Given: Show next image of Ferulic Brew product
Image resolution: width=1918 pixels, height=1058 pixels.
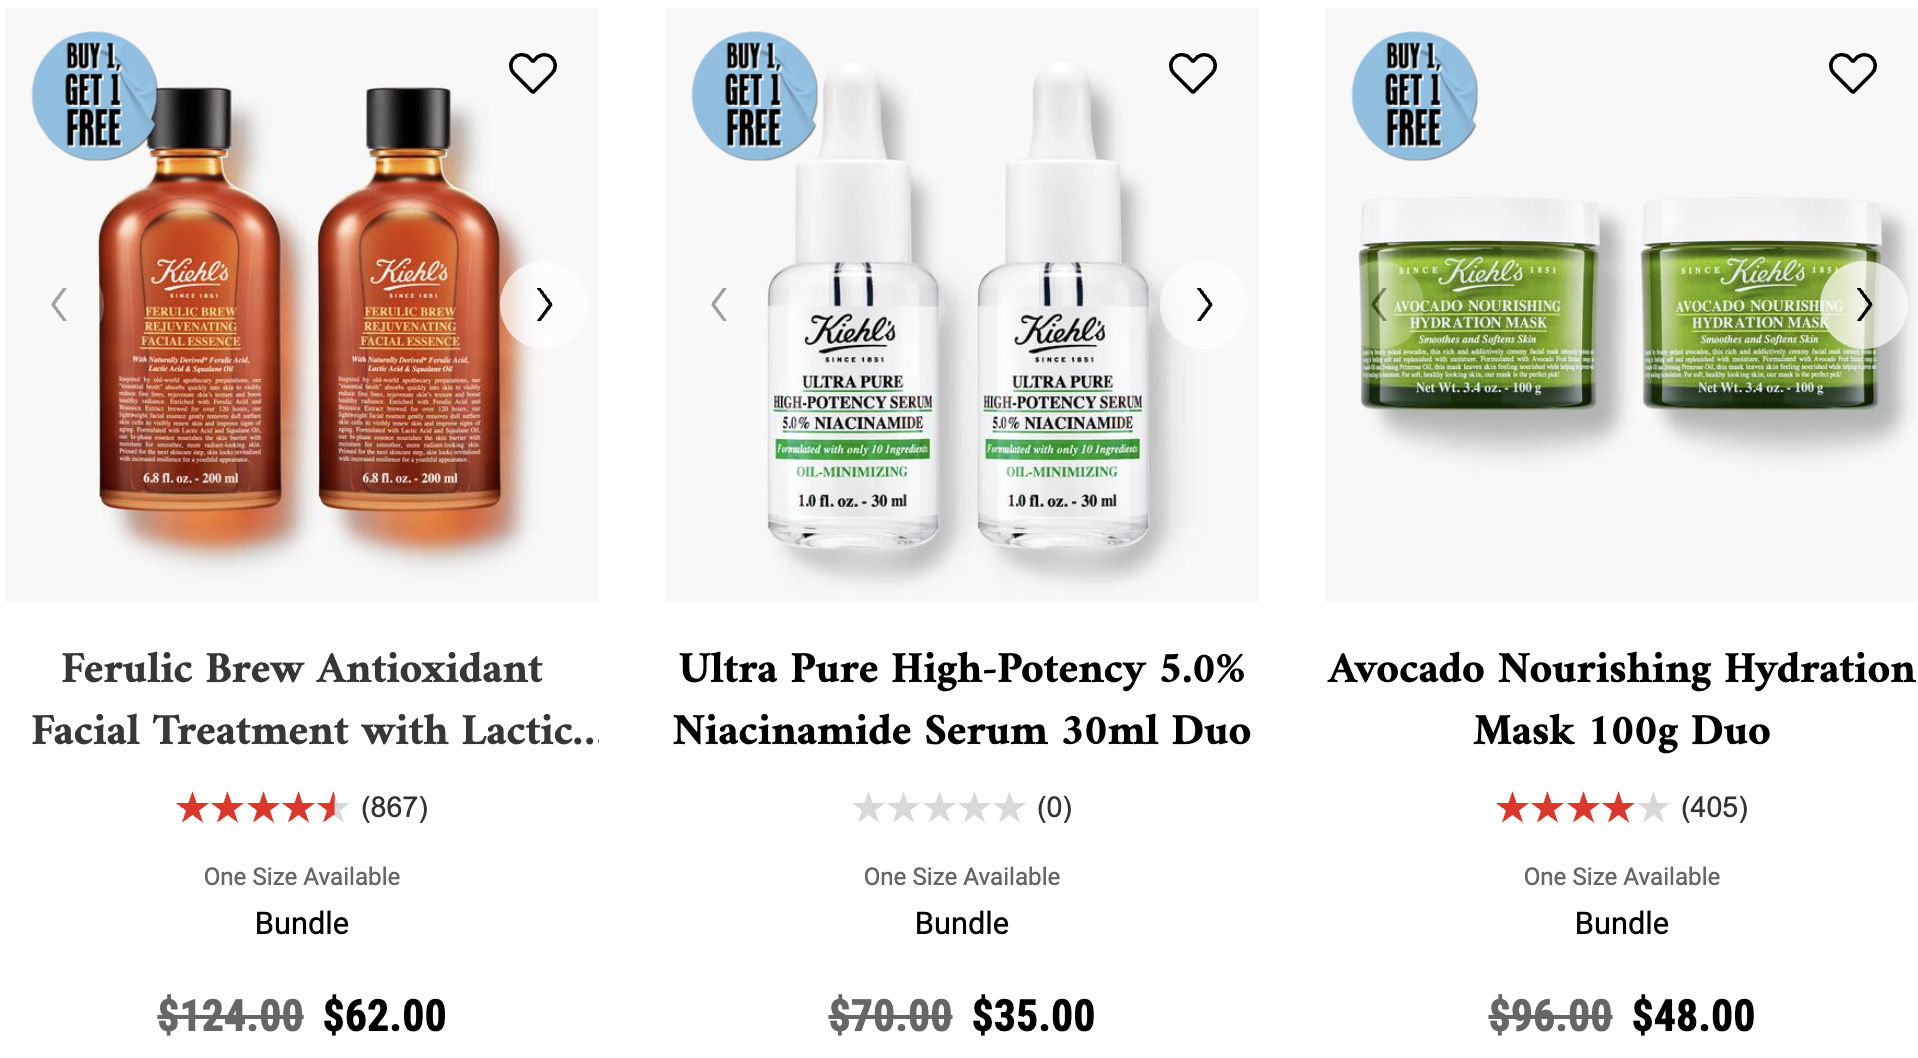Looking at the screenshot, I should [x=543, y=304].
